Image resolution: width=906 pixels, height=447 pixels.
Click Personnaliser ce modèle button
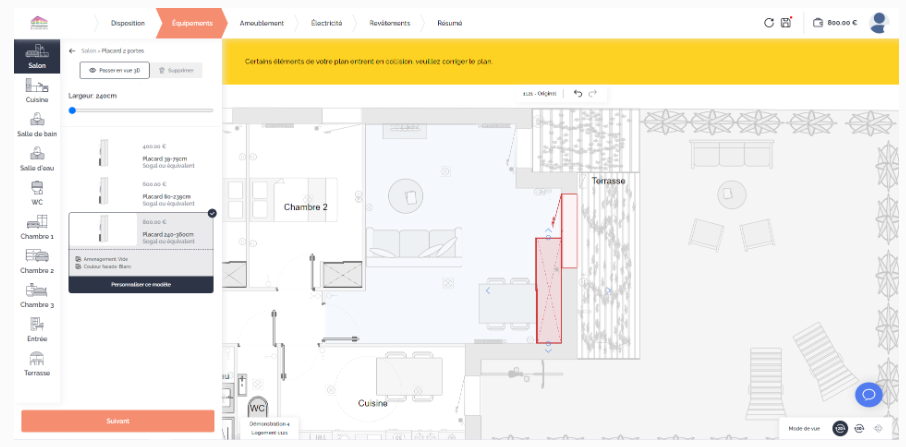[x=141, y=285]
